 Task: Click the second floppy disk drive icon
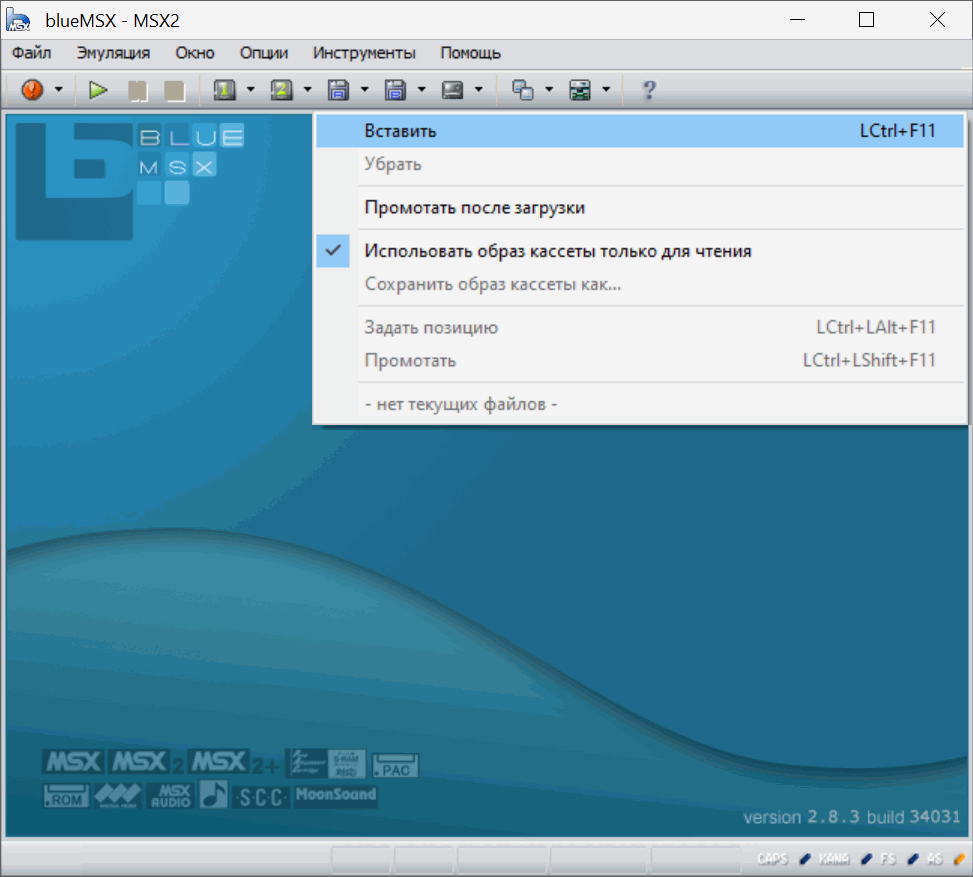(395, 90)
